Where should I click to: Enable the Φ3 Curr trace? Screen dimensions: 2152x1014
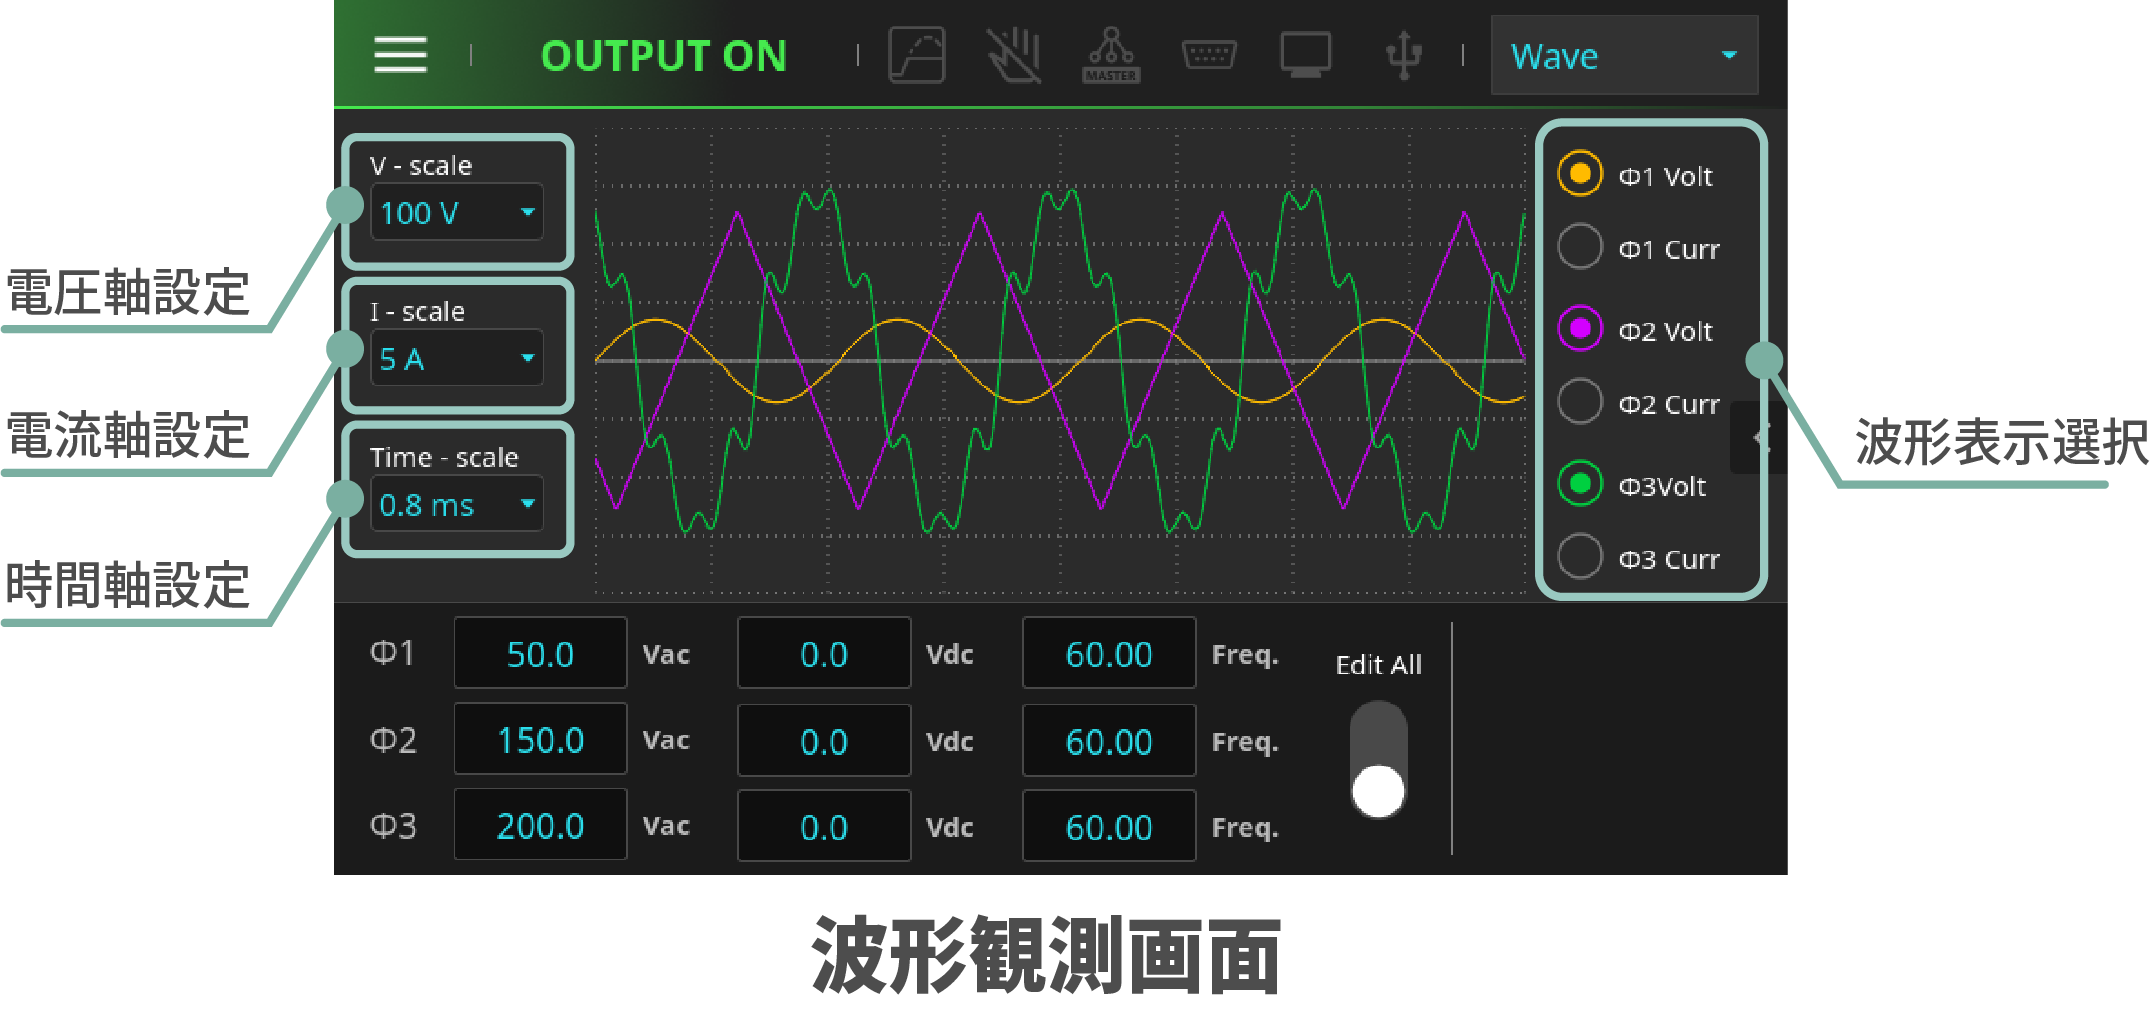[1580, 557]
